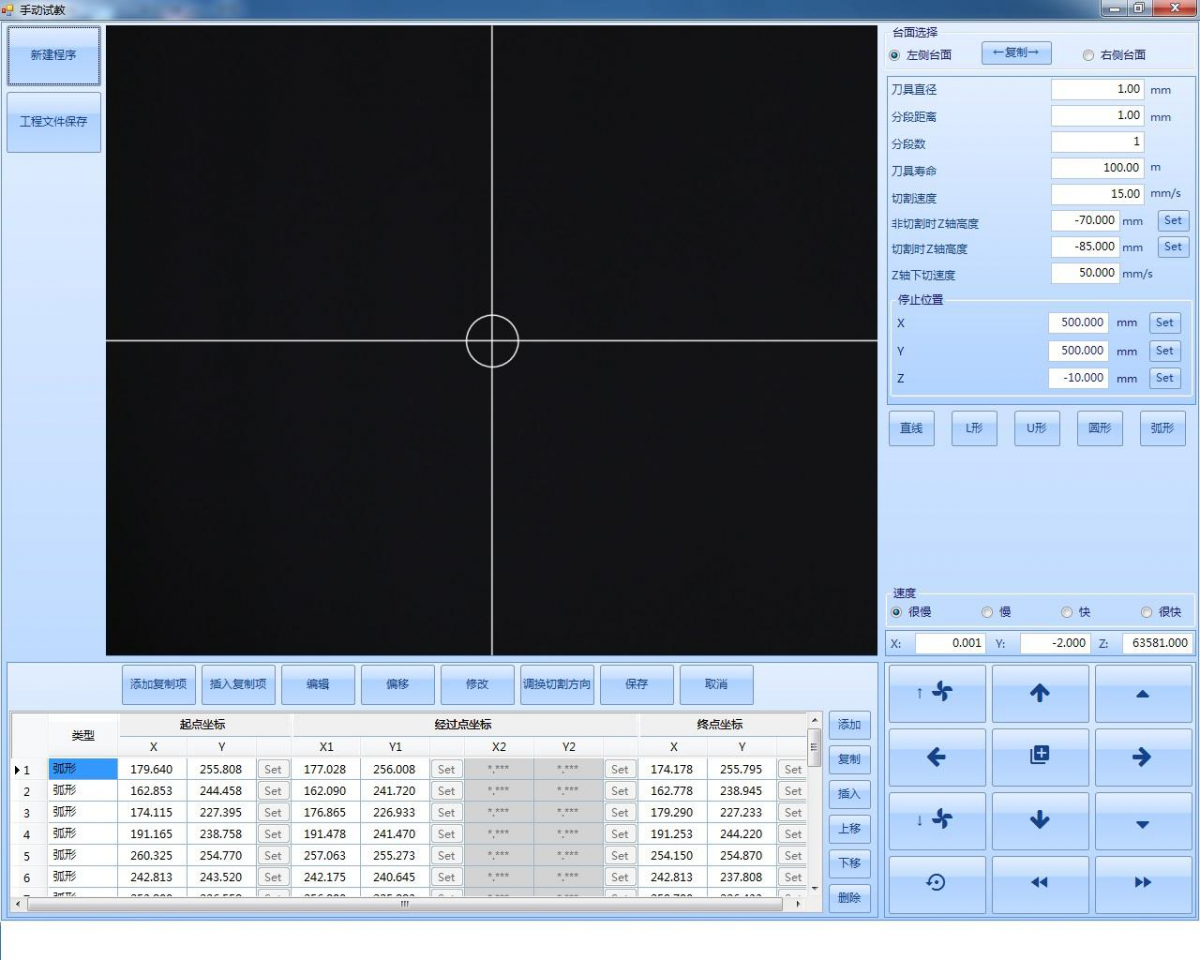The width and height of the screenshot is (1200, 960).
Task: Click the 切割速度 input field
Action: coord(1098,194)
